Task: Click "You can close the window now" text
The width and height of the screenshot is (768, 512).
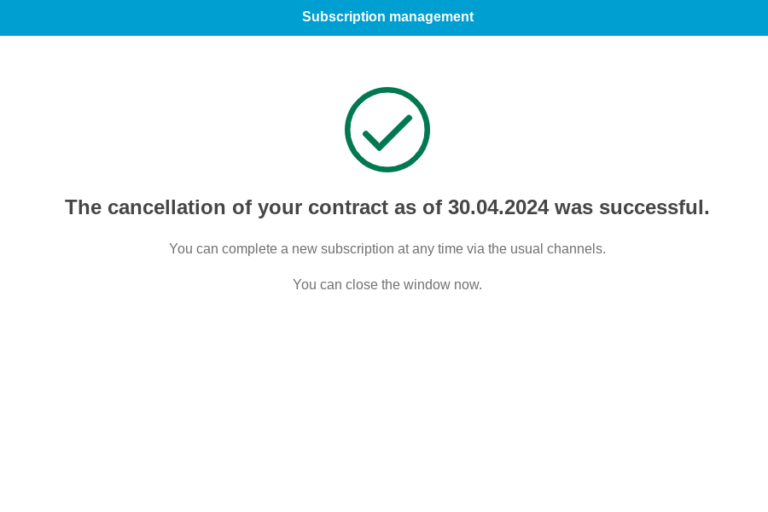Action: (387, 285)
